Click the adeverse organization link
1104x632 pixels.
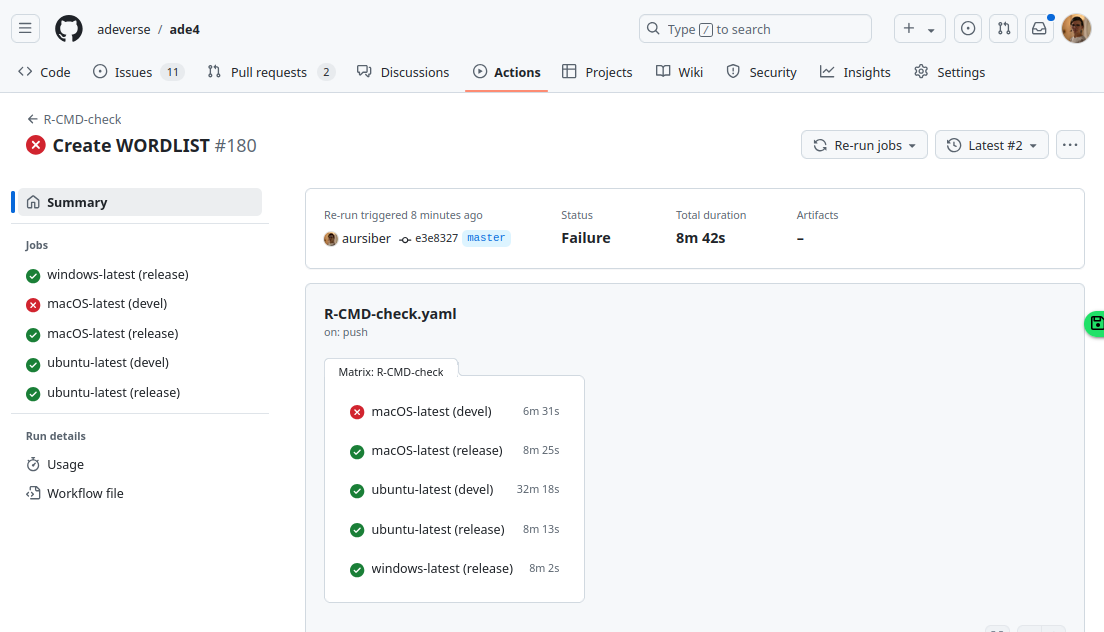pos(124,30)
